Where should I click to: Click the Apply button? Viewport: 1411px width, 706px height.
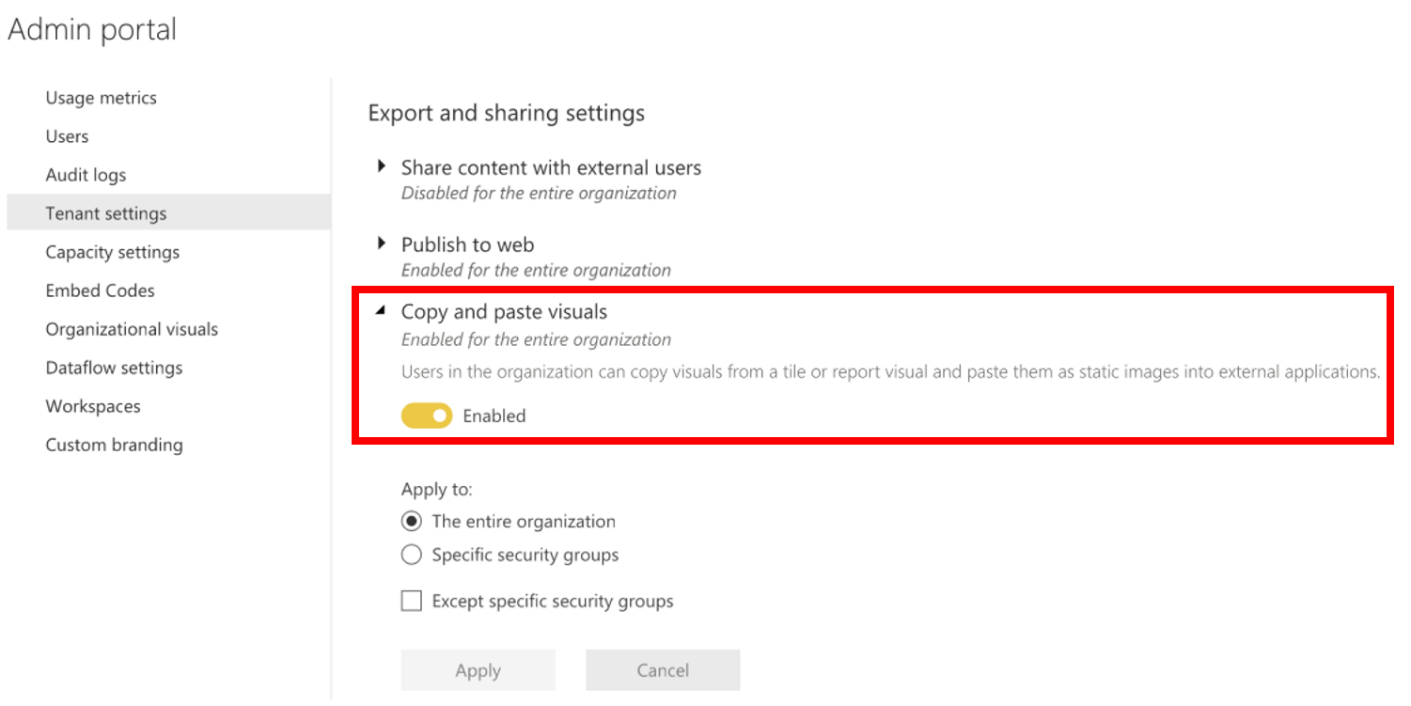coord(478,669)
